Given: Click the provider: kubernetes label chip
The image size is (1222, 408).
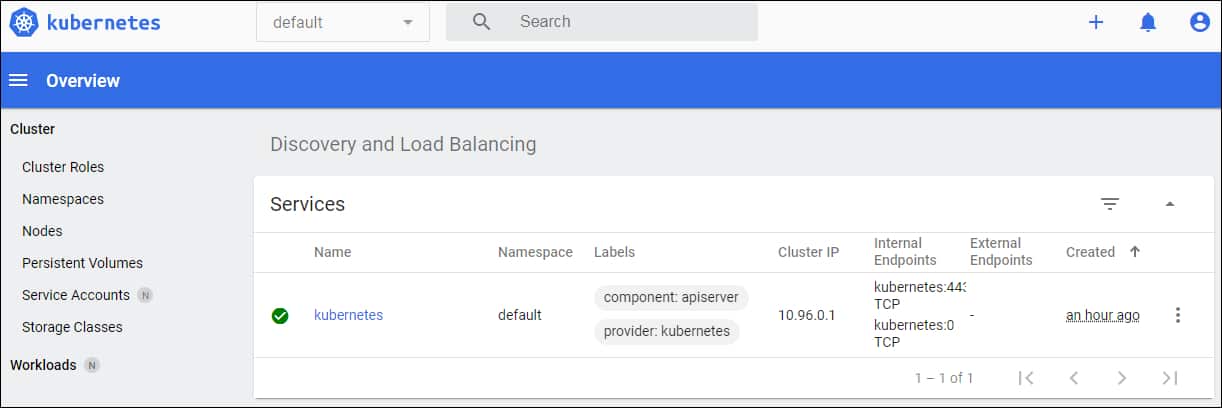Looking at the screenshot, I should point(667,332).
